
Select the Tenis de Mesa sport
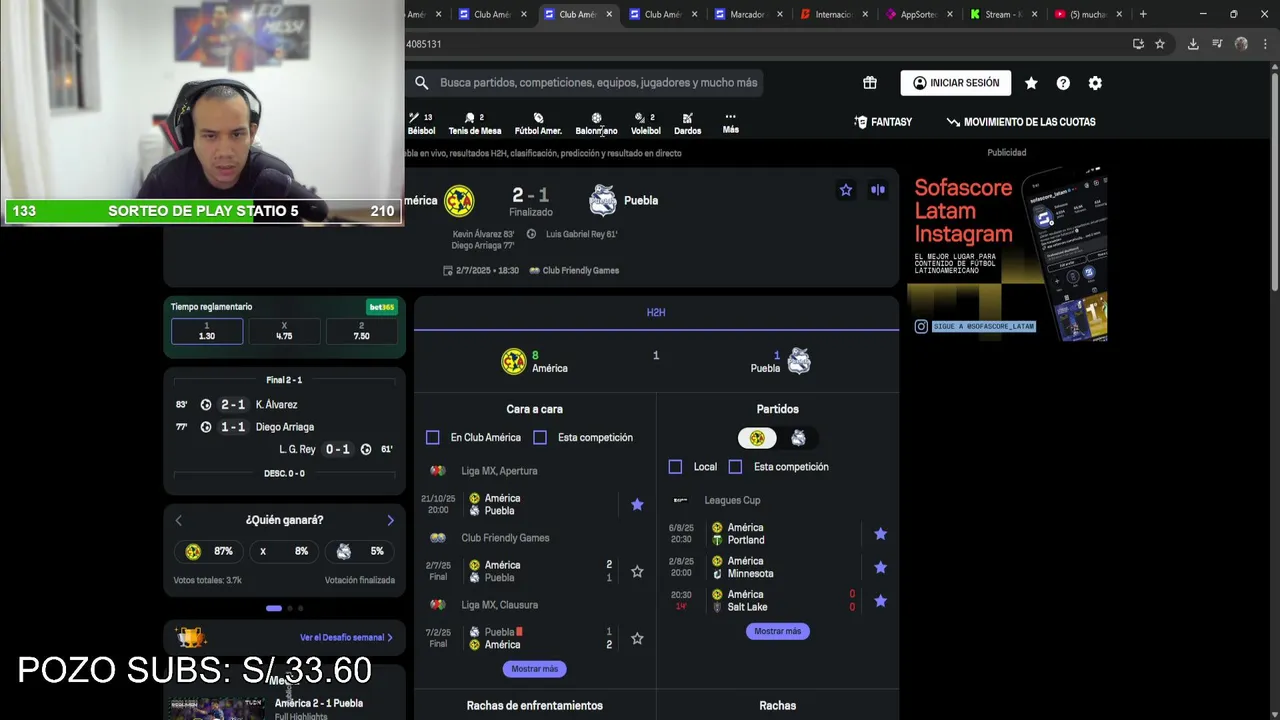tap(475, 123)
